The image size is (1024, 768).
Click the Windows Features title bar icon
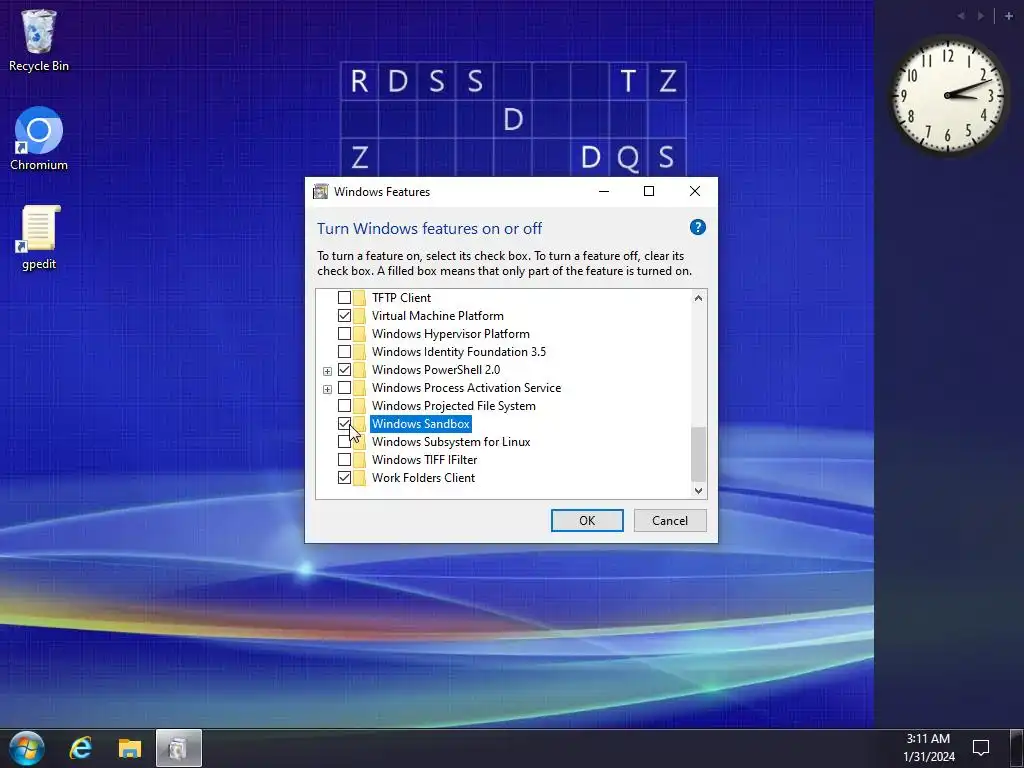321,191
